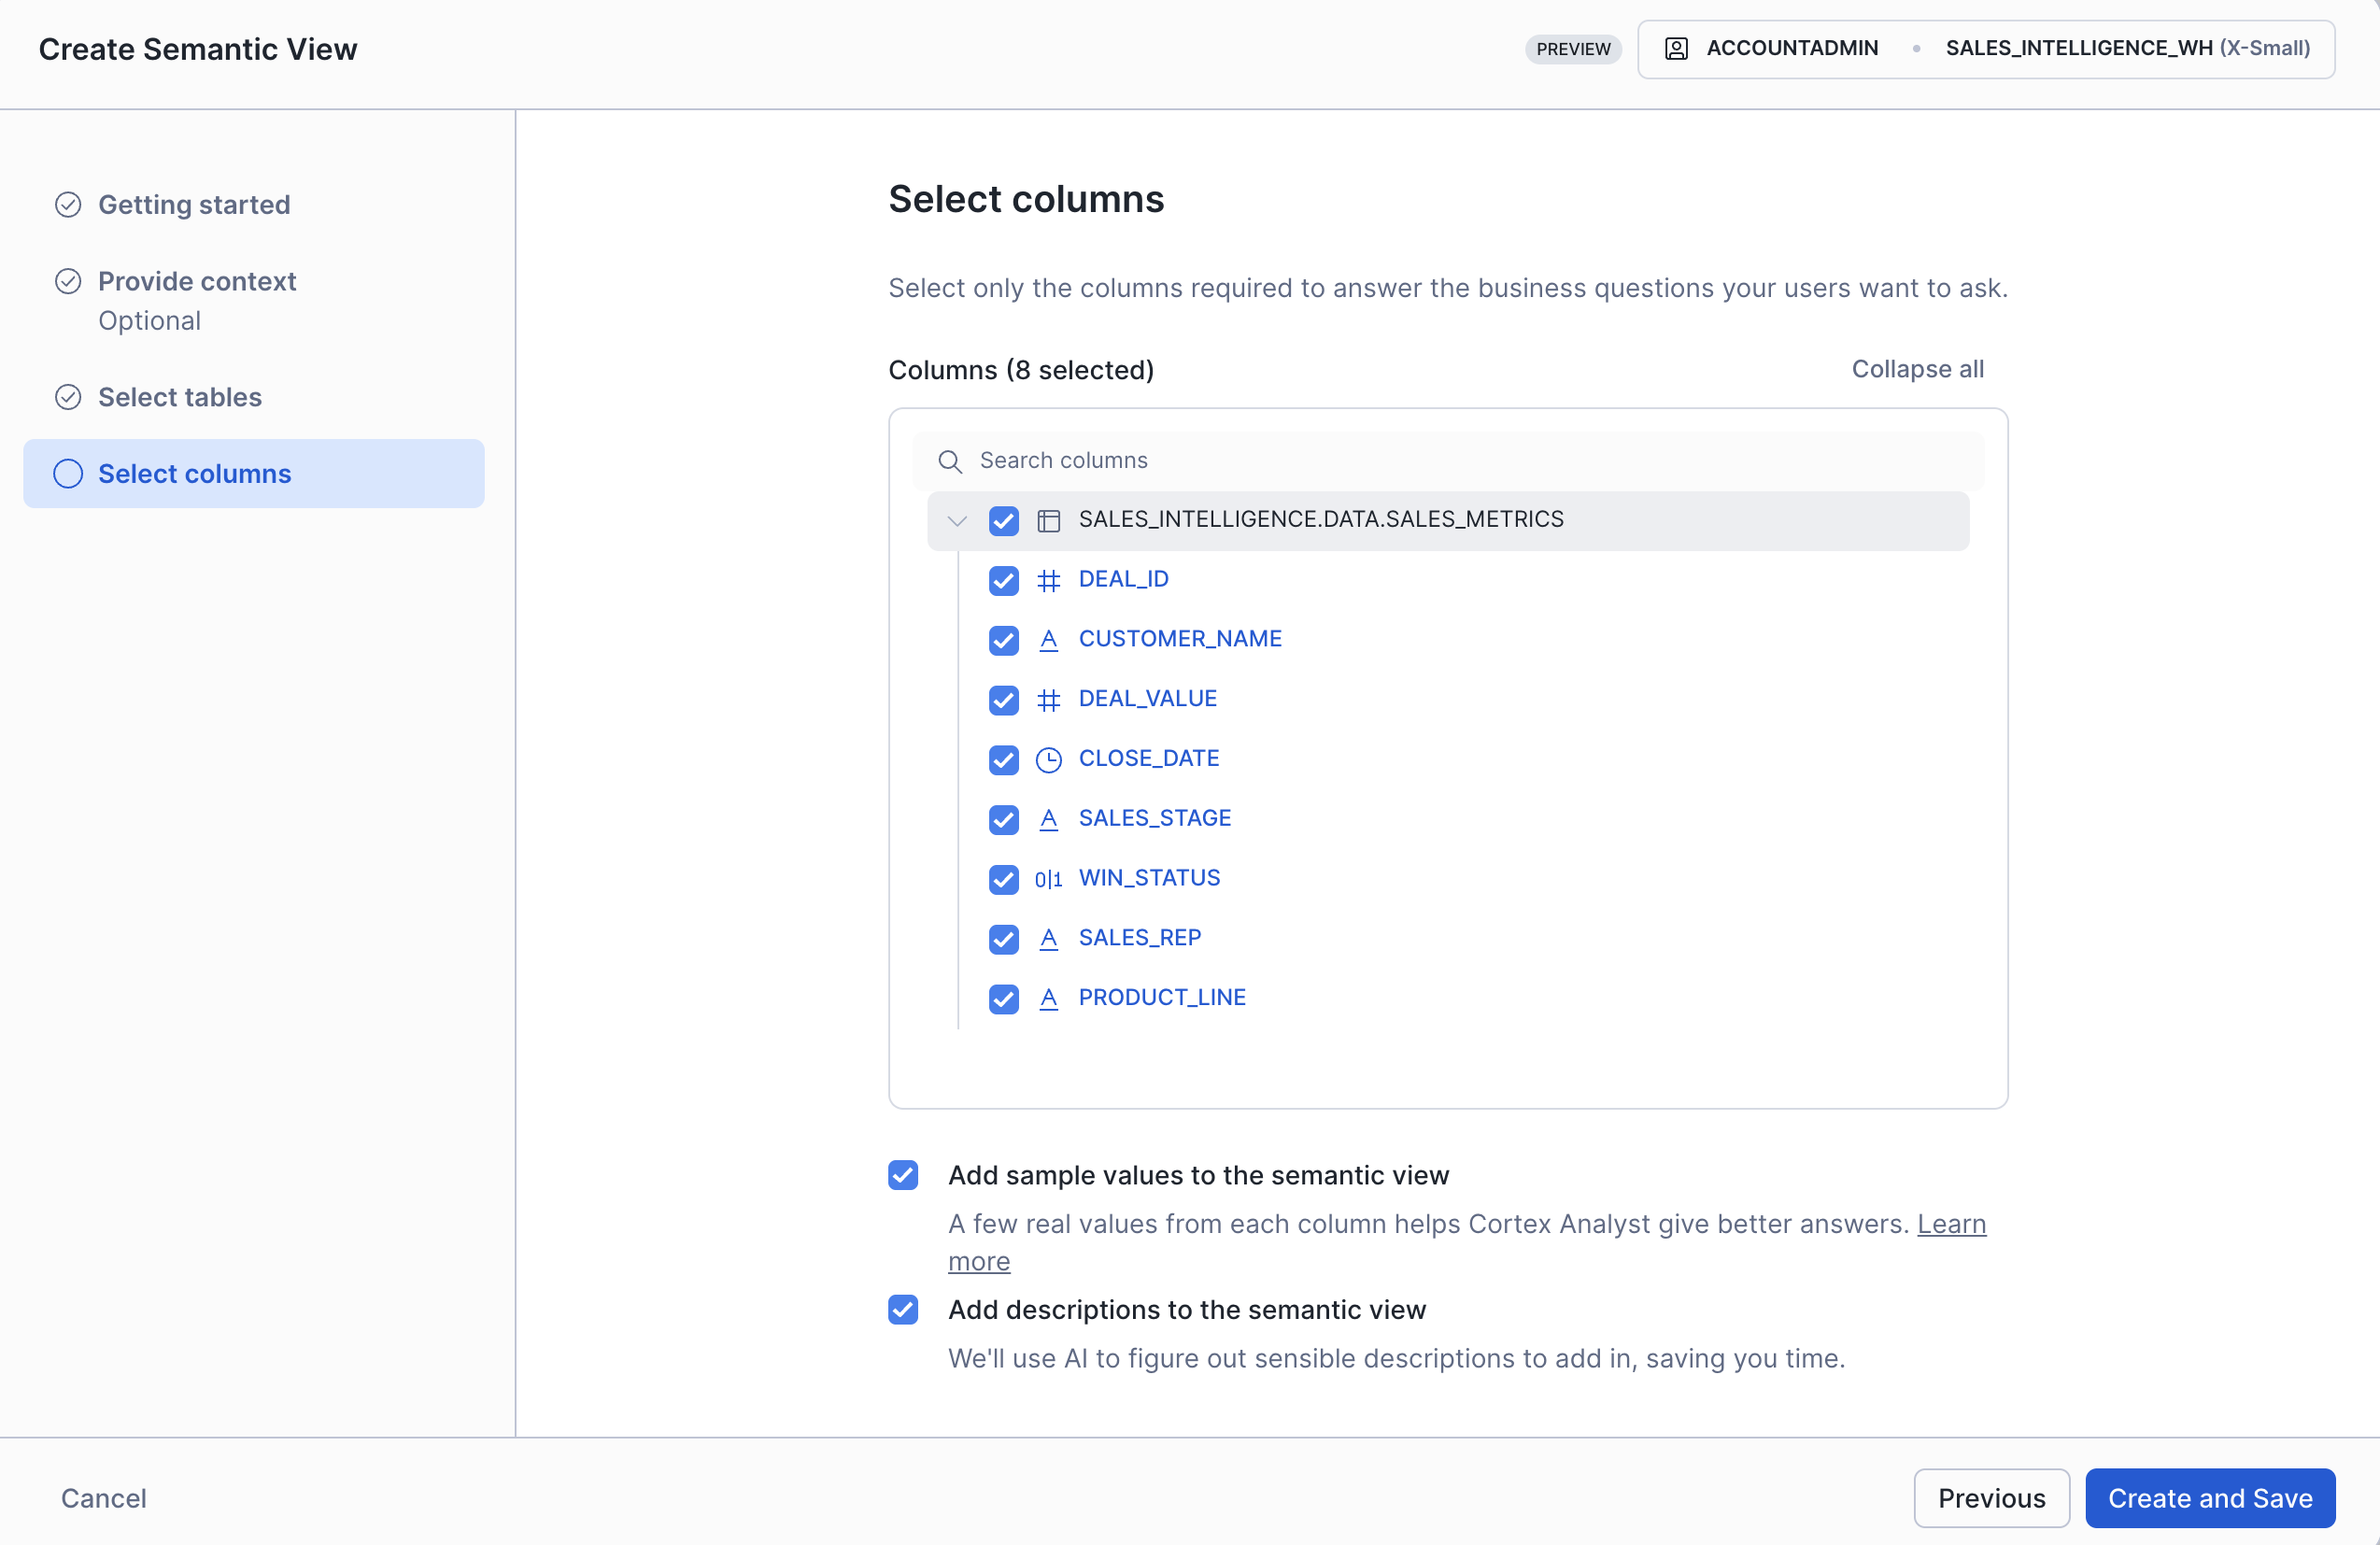Open the Learn more link

coord(1950,1224)
